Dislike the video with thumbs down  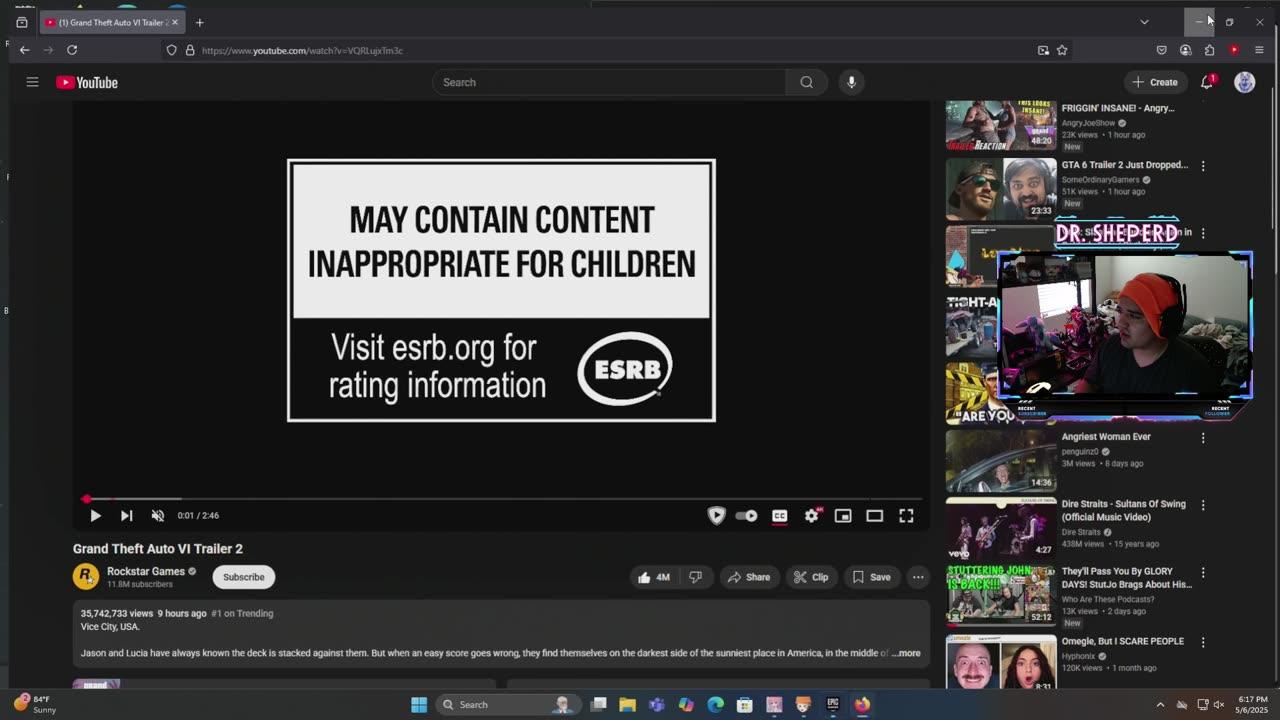pos(695,577)
